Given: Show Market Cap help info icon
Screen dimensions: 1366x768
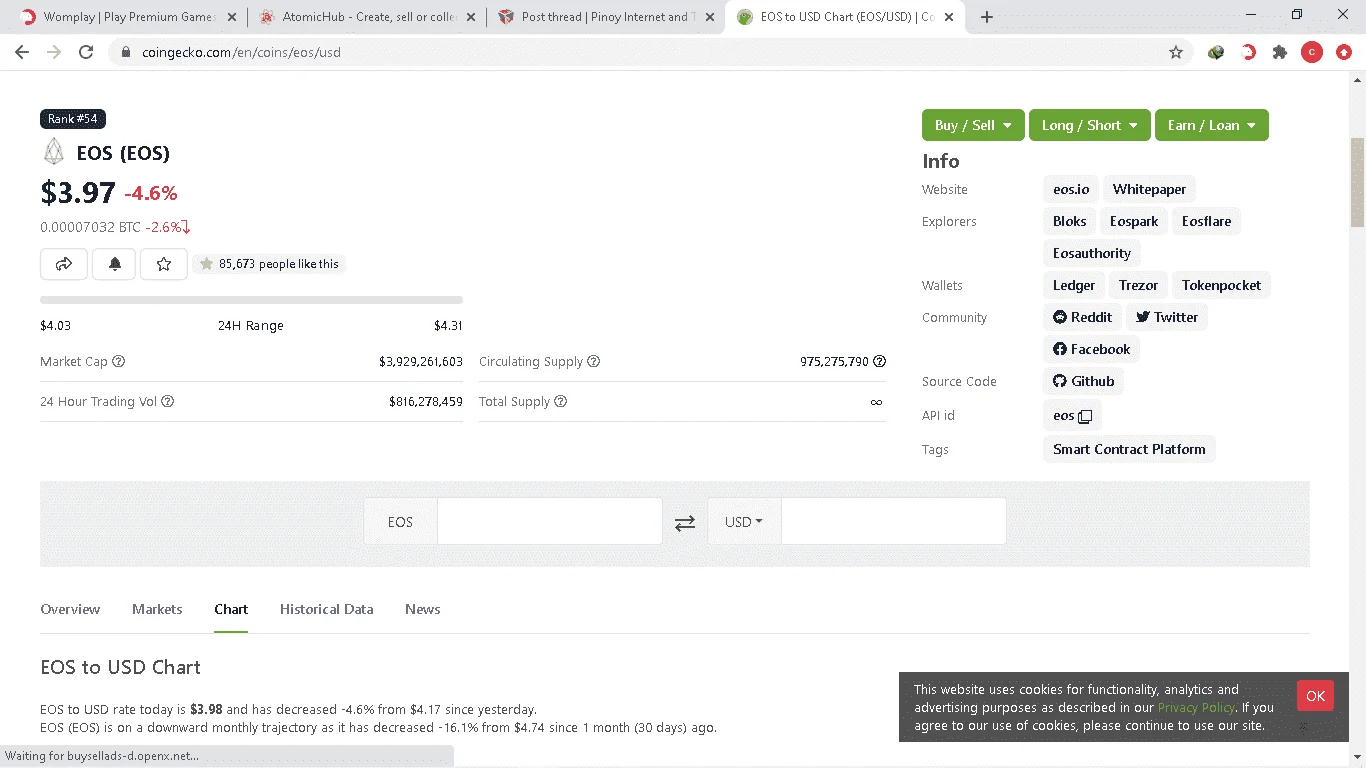Looking at the screenshot, I should pyautogui.click(x=119, y=361).
